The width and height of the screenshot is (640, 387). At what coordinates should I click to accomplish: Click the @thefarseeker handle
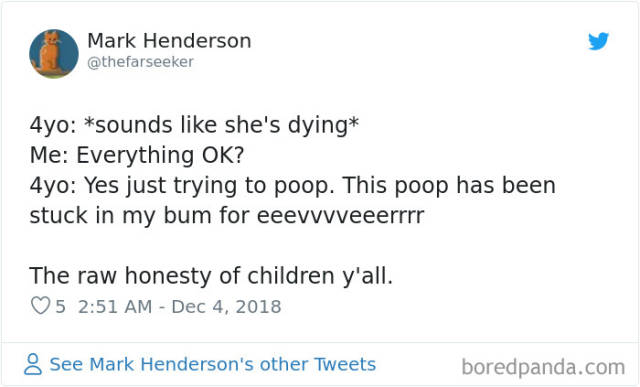click(x=140, y=62)
